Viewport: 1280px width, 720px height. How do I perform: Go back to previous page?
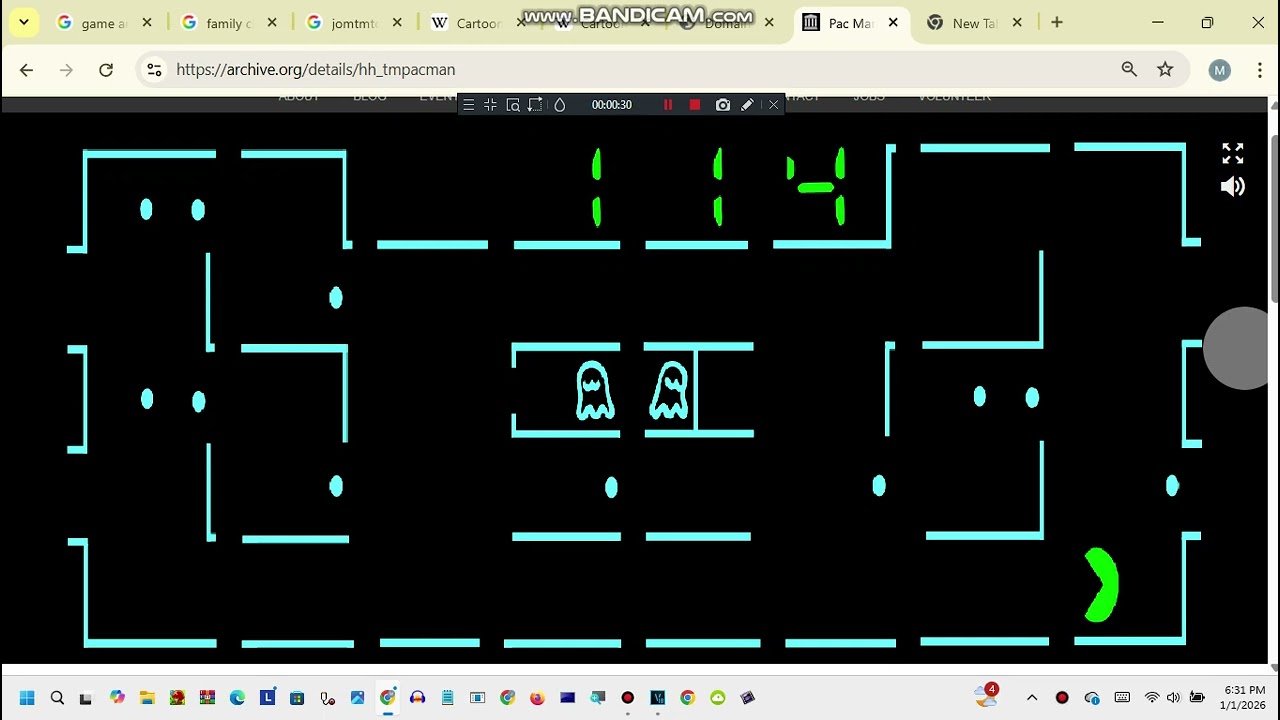(x=26, y=69)
